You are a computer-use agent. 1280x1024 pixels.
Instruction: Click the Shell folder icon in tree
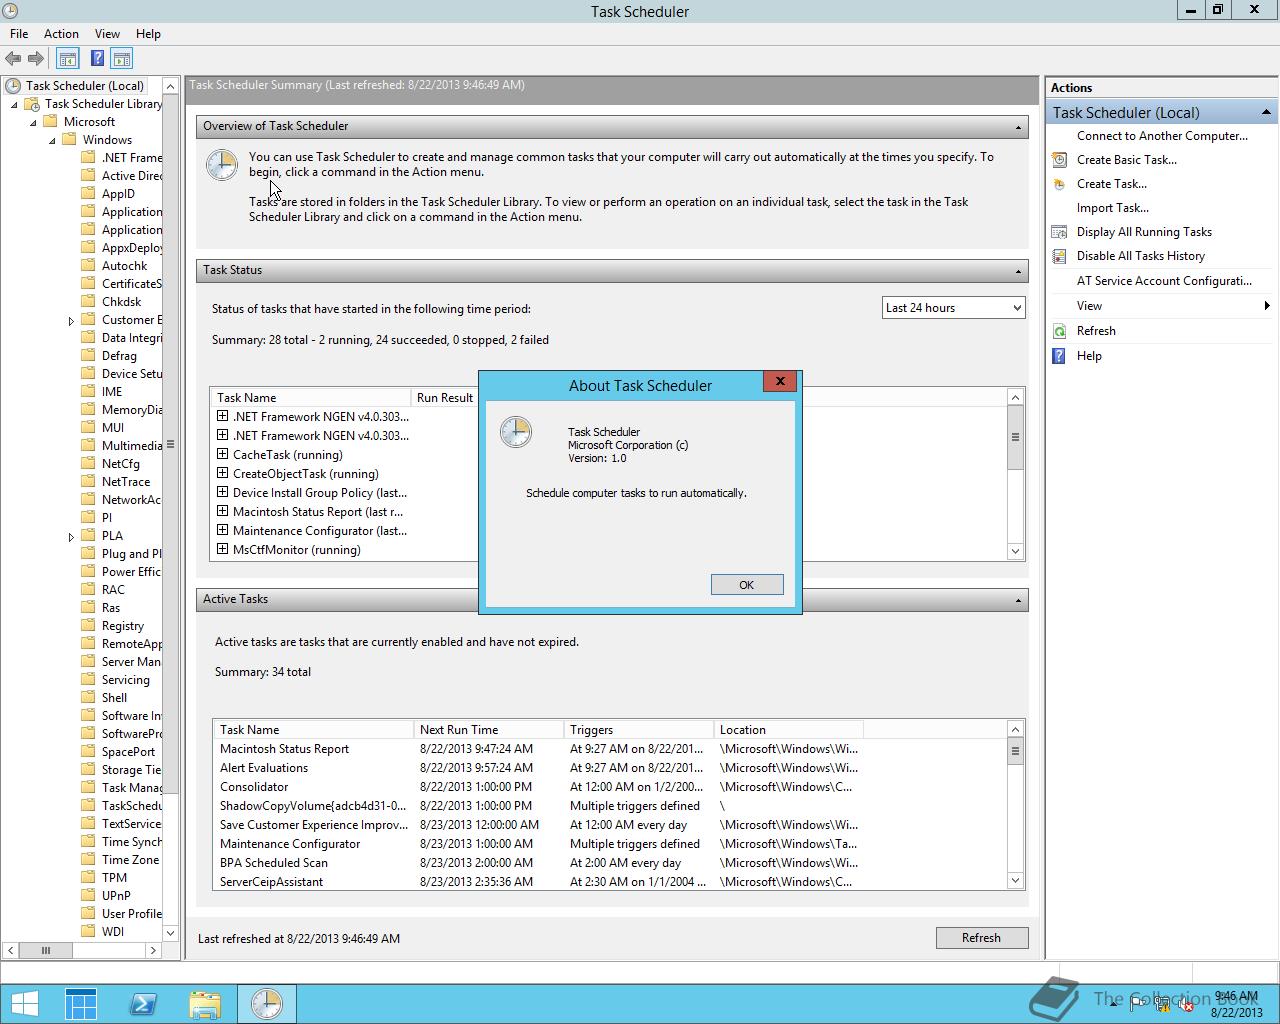pyautogui.click(x=89, y=698)
